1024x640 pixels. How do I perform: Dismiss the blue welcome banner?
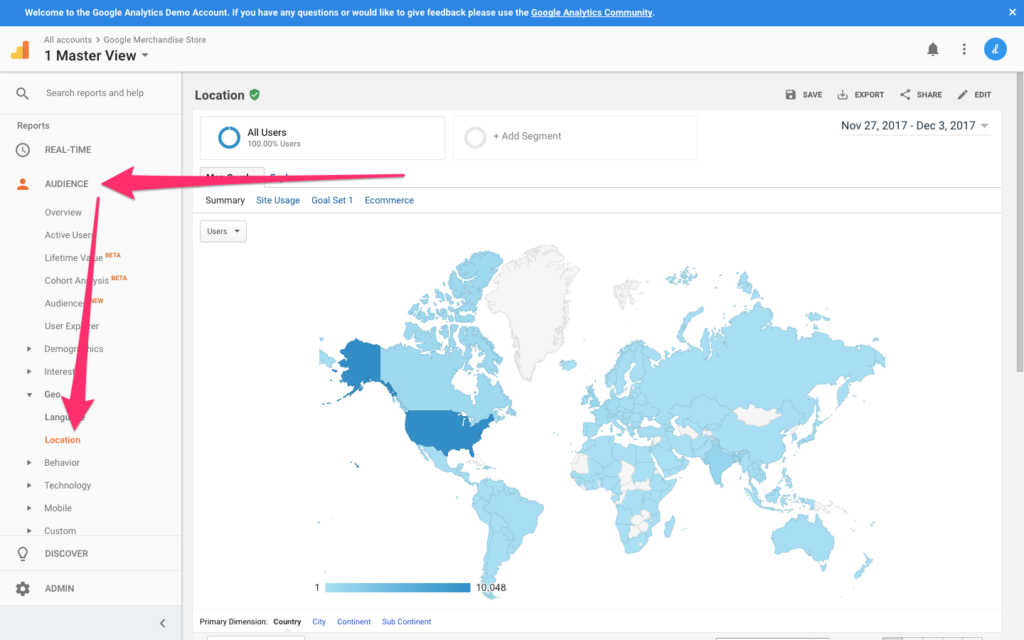(x=1010, y=13)
